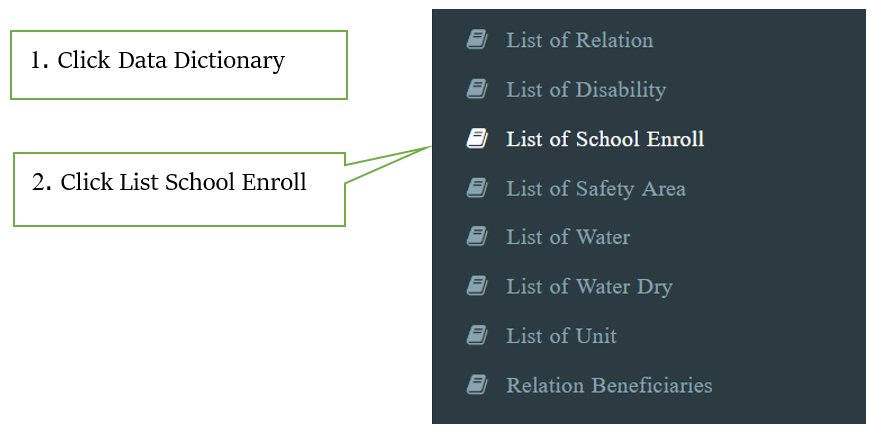Click the book icon beside List of Safety Area
The image size is (873, 431).
point(477,188)
